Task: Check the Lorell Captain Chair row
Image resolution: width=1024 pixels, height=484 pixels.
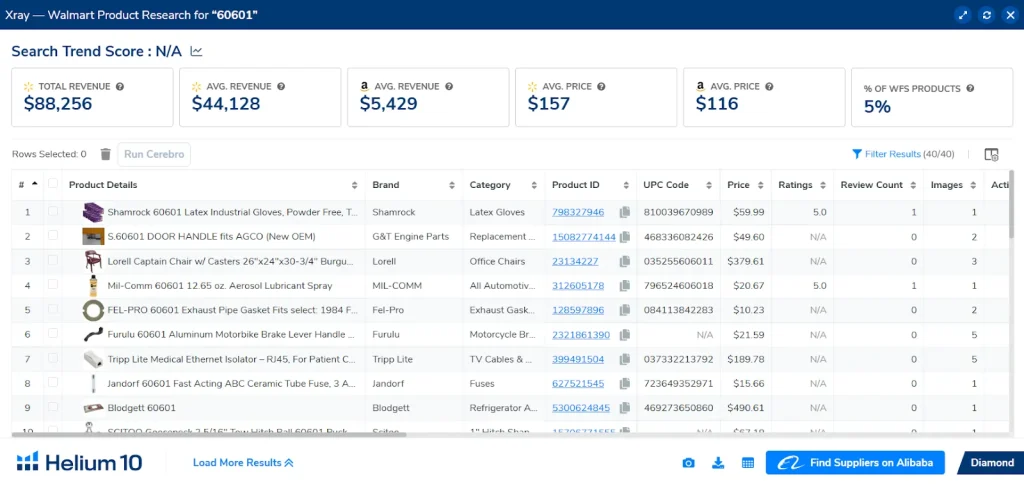Action: 53,261
